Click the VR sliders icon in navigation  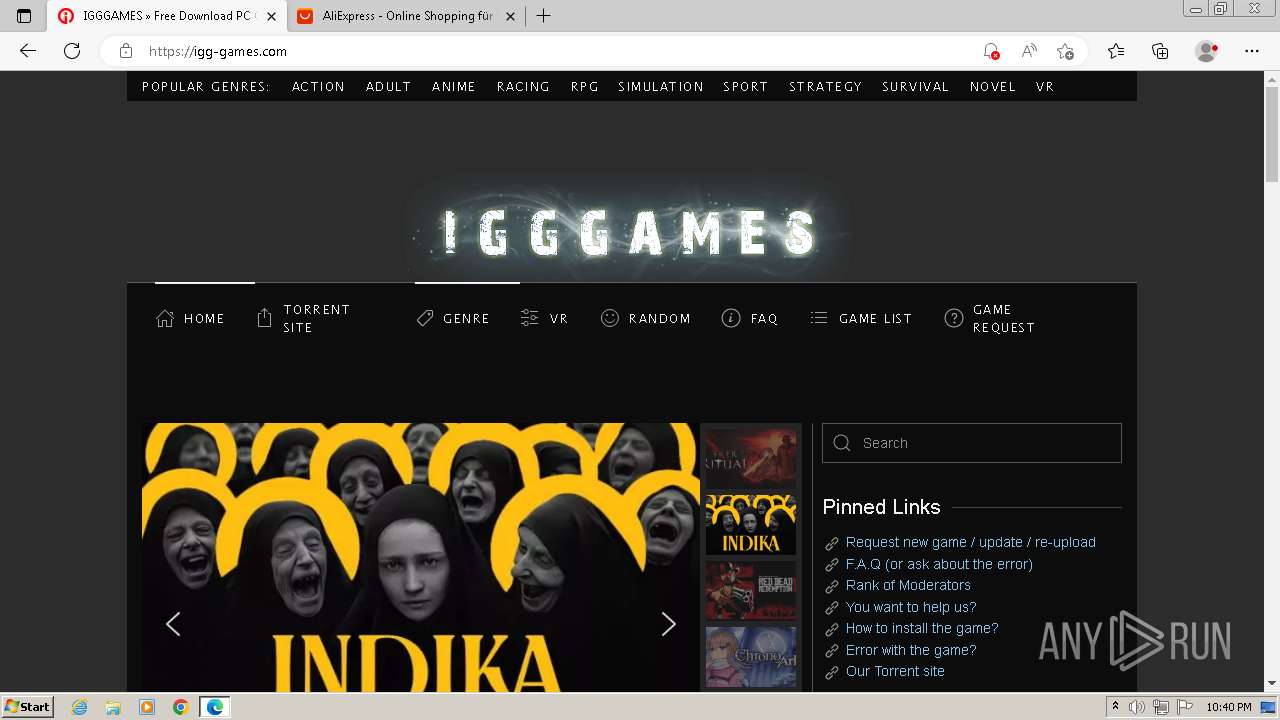[530, 318]
